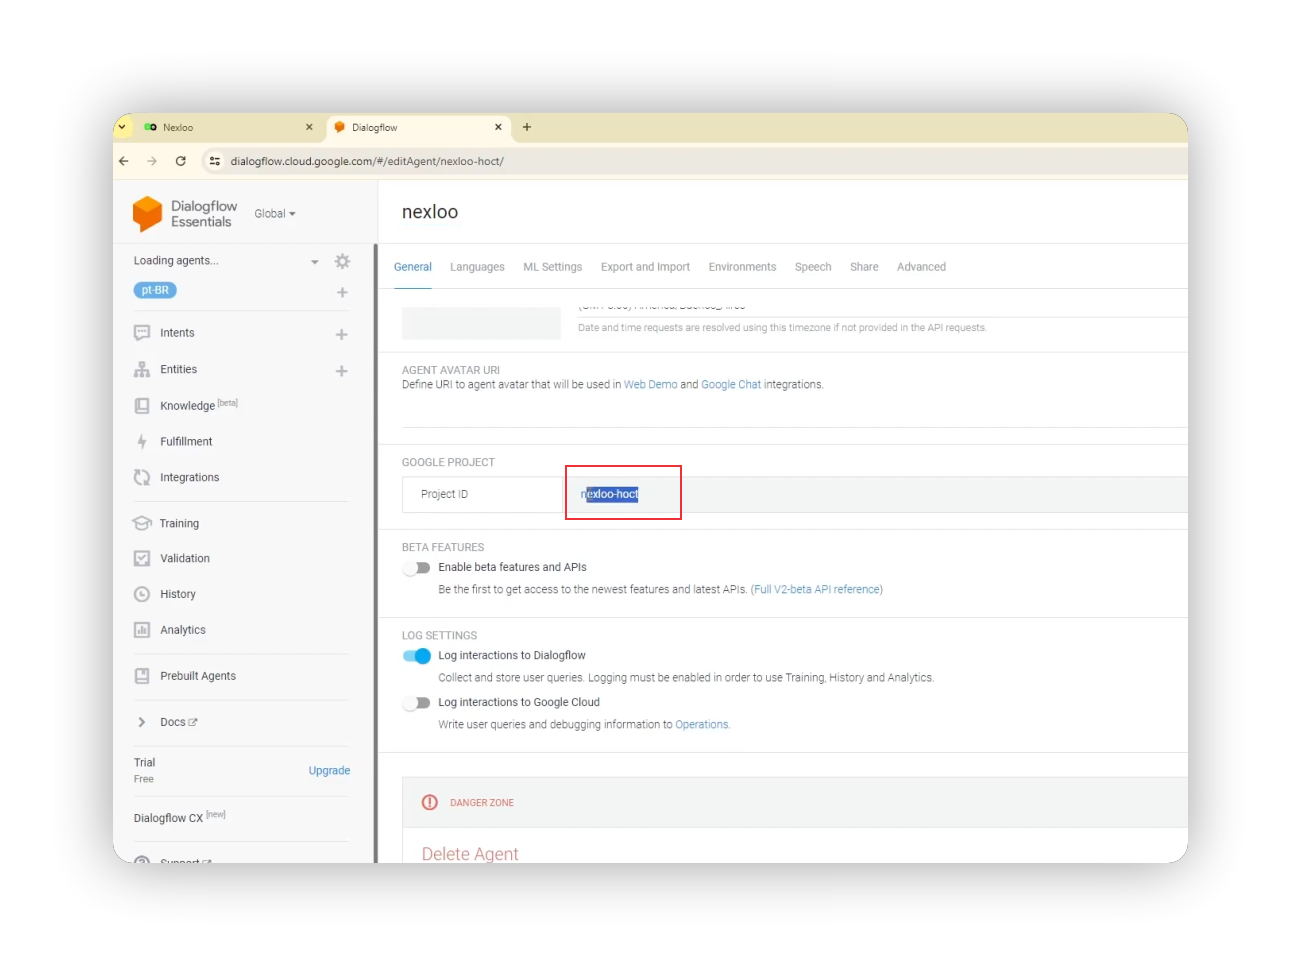Click the Validation checkmark icon
Viewport: 1301px width, 976px height.
tap(142, 558)
